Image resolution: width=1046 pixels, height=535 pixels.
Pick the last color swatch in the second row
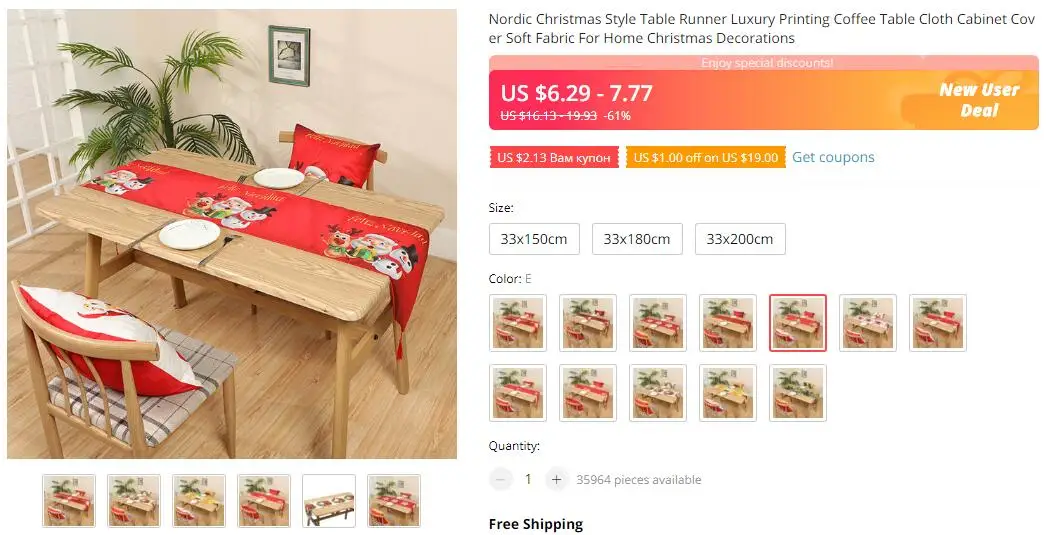798,393
